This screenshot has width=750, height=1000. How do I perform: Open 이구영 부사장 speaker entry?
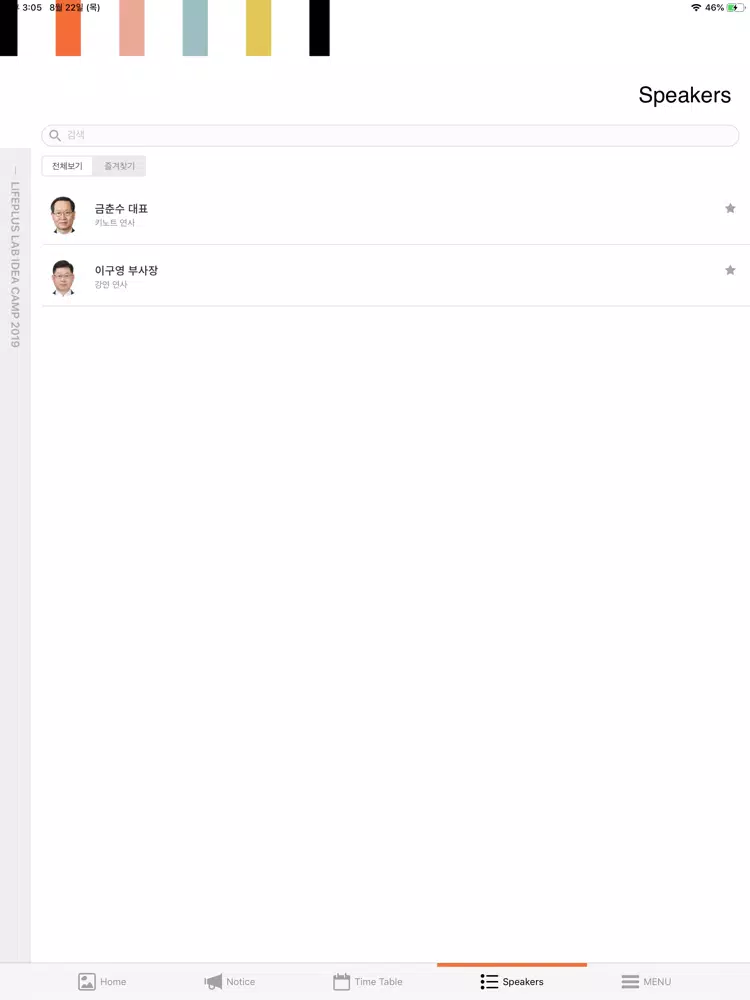pyautogui.click(x=395, y=276)
